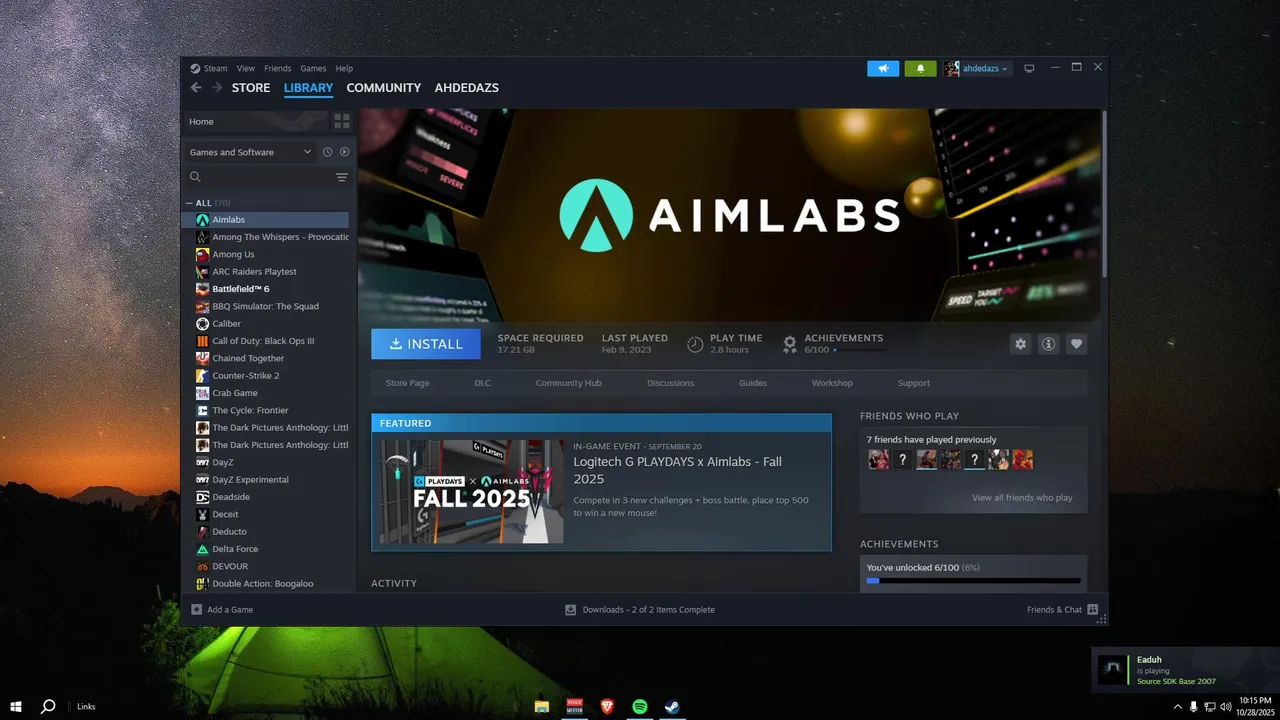
Task: Open the Logitech G PLAYDAYS event thumbnail
Action: pos(472,491)
